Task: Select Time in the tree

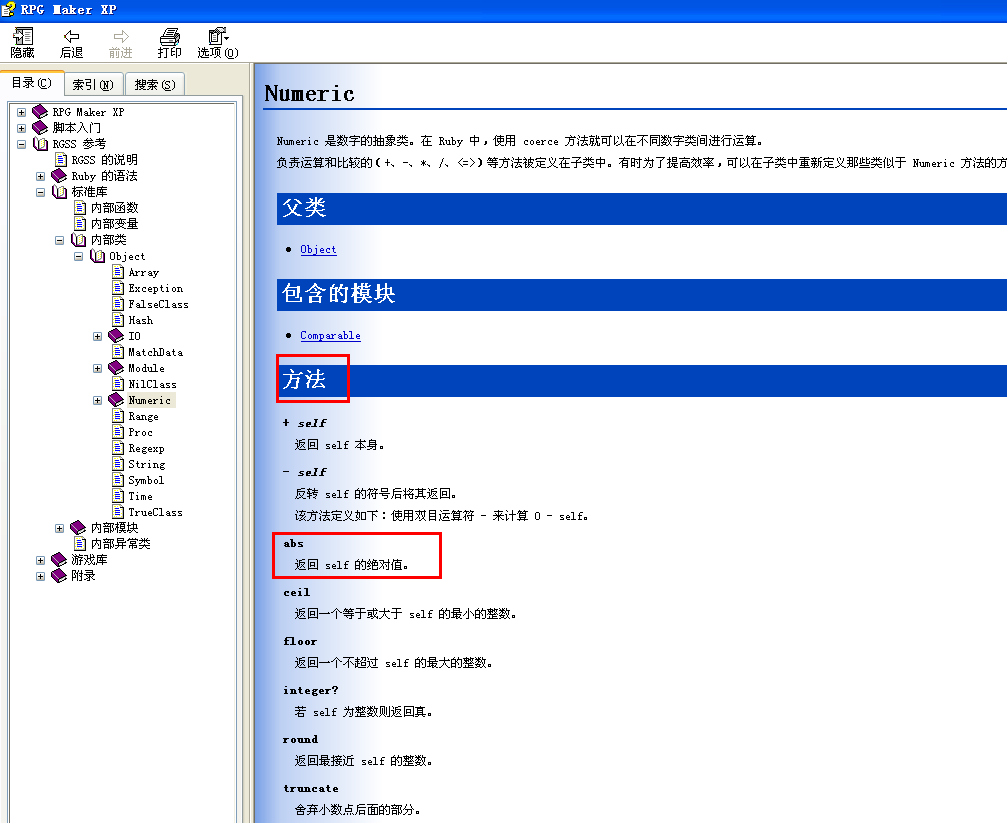Action: (x=141, y=496)
